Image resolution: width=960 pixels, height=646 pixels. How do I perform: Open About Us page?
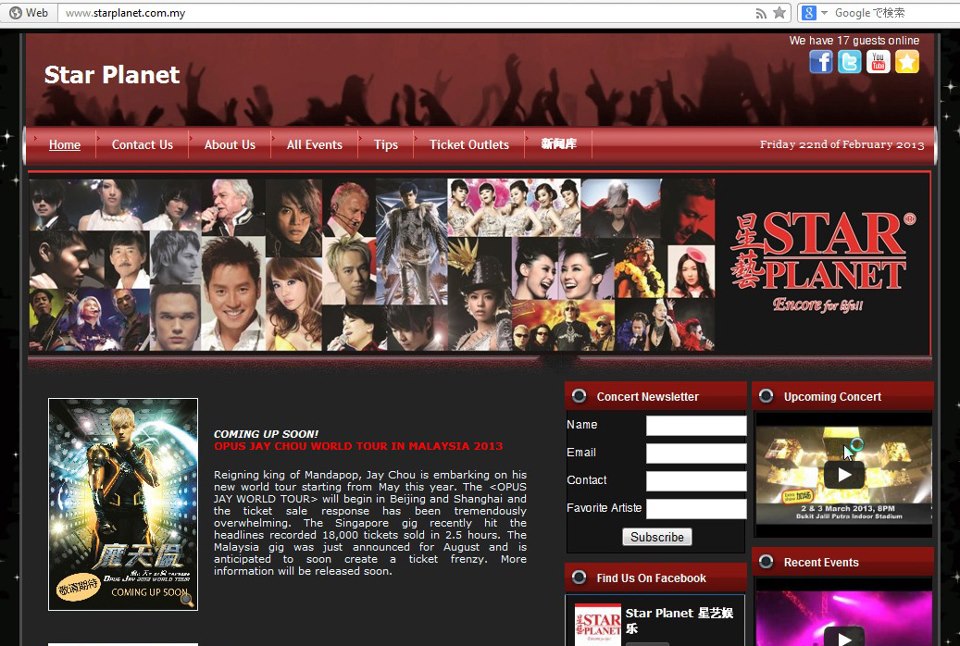tap(230, 145)
